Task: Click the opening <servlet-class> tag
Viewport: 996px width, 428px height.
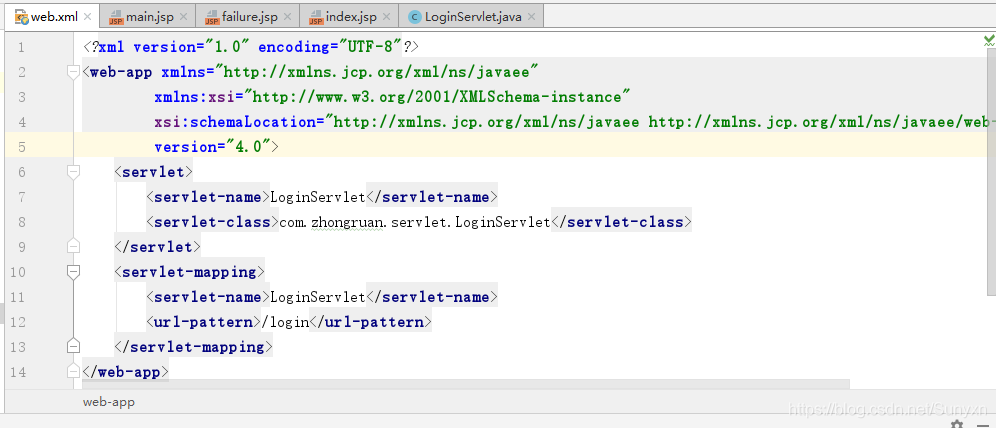Action: point(213,222)
